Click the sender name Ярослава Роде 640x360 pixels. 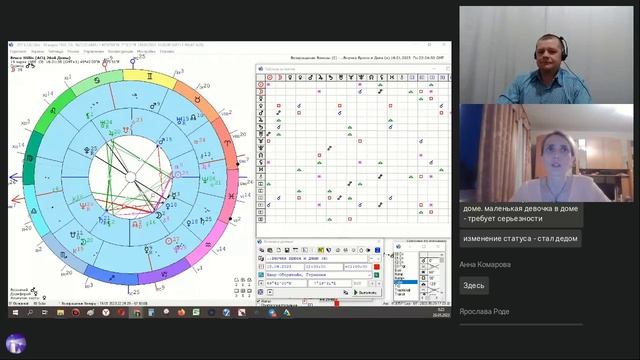(484, 311)
